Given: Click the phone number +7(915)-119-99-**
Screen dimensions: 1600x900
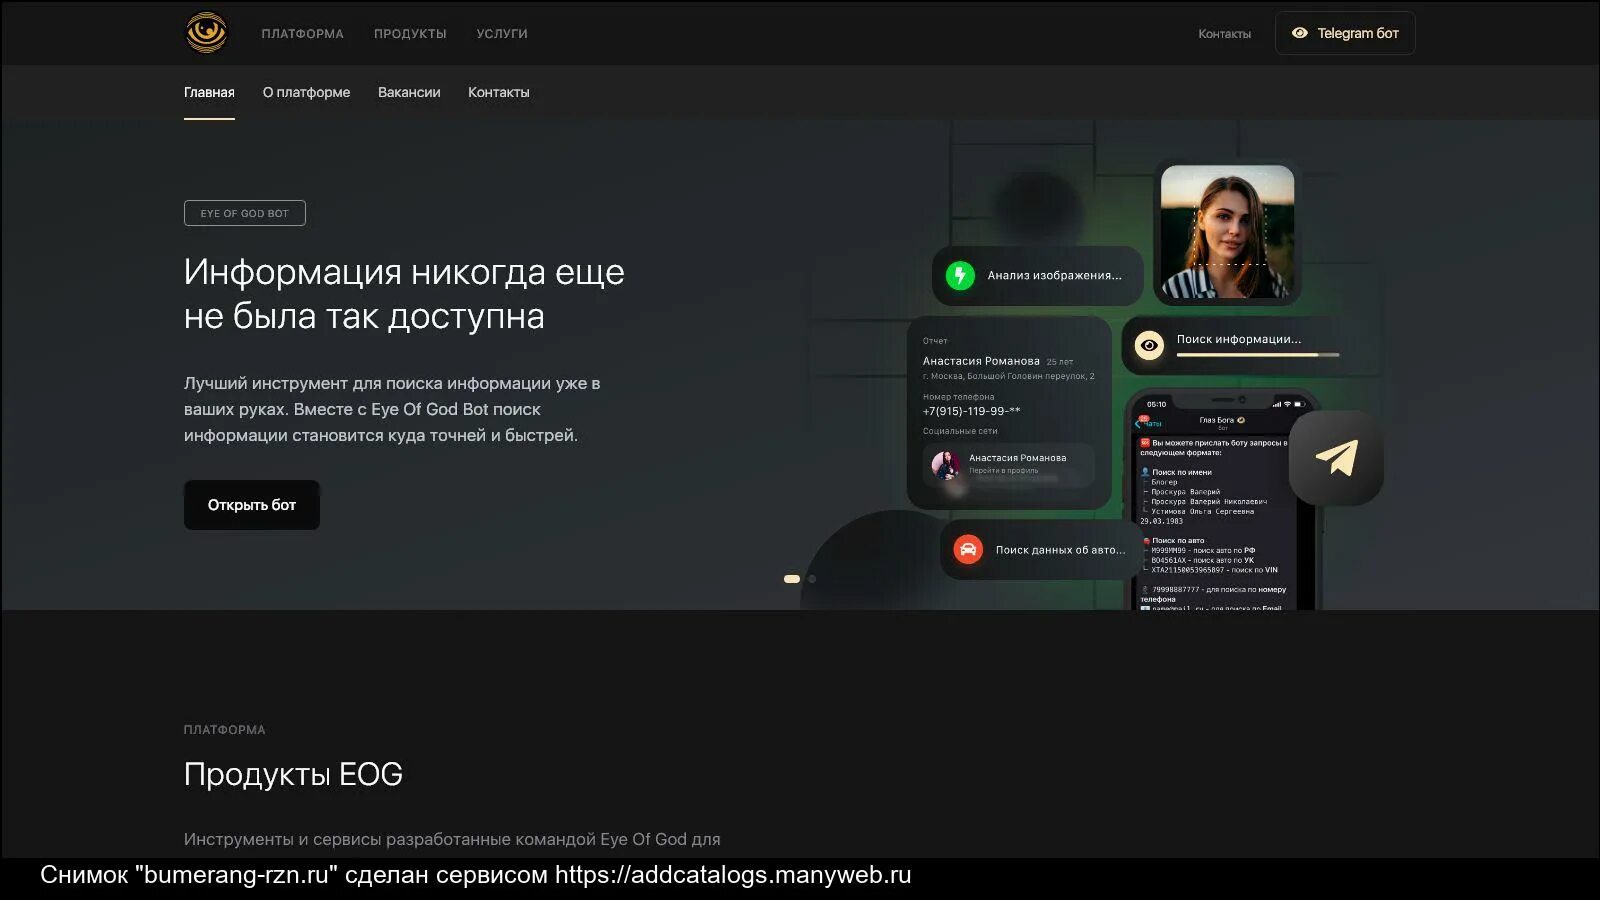Looking at the screenshot, I should pyautogui.click(x=972, y=411).
